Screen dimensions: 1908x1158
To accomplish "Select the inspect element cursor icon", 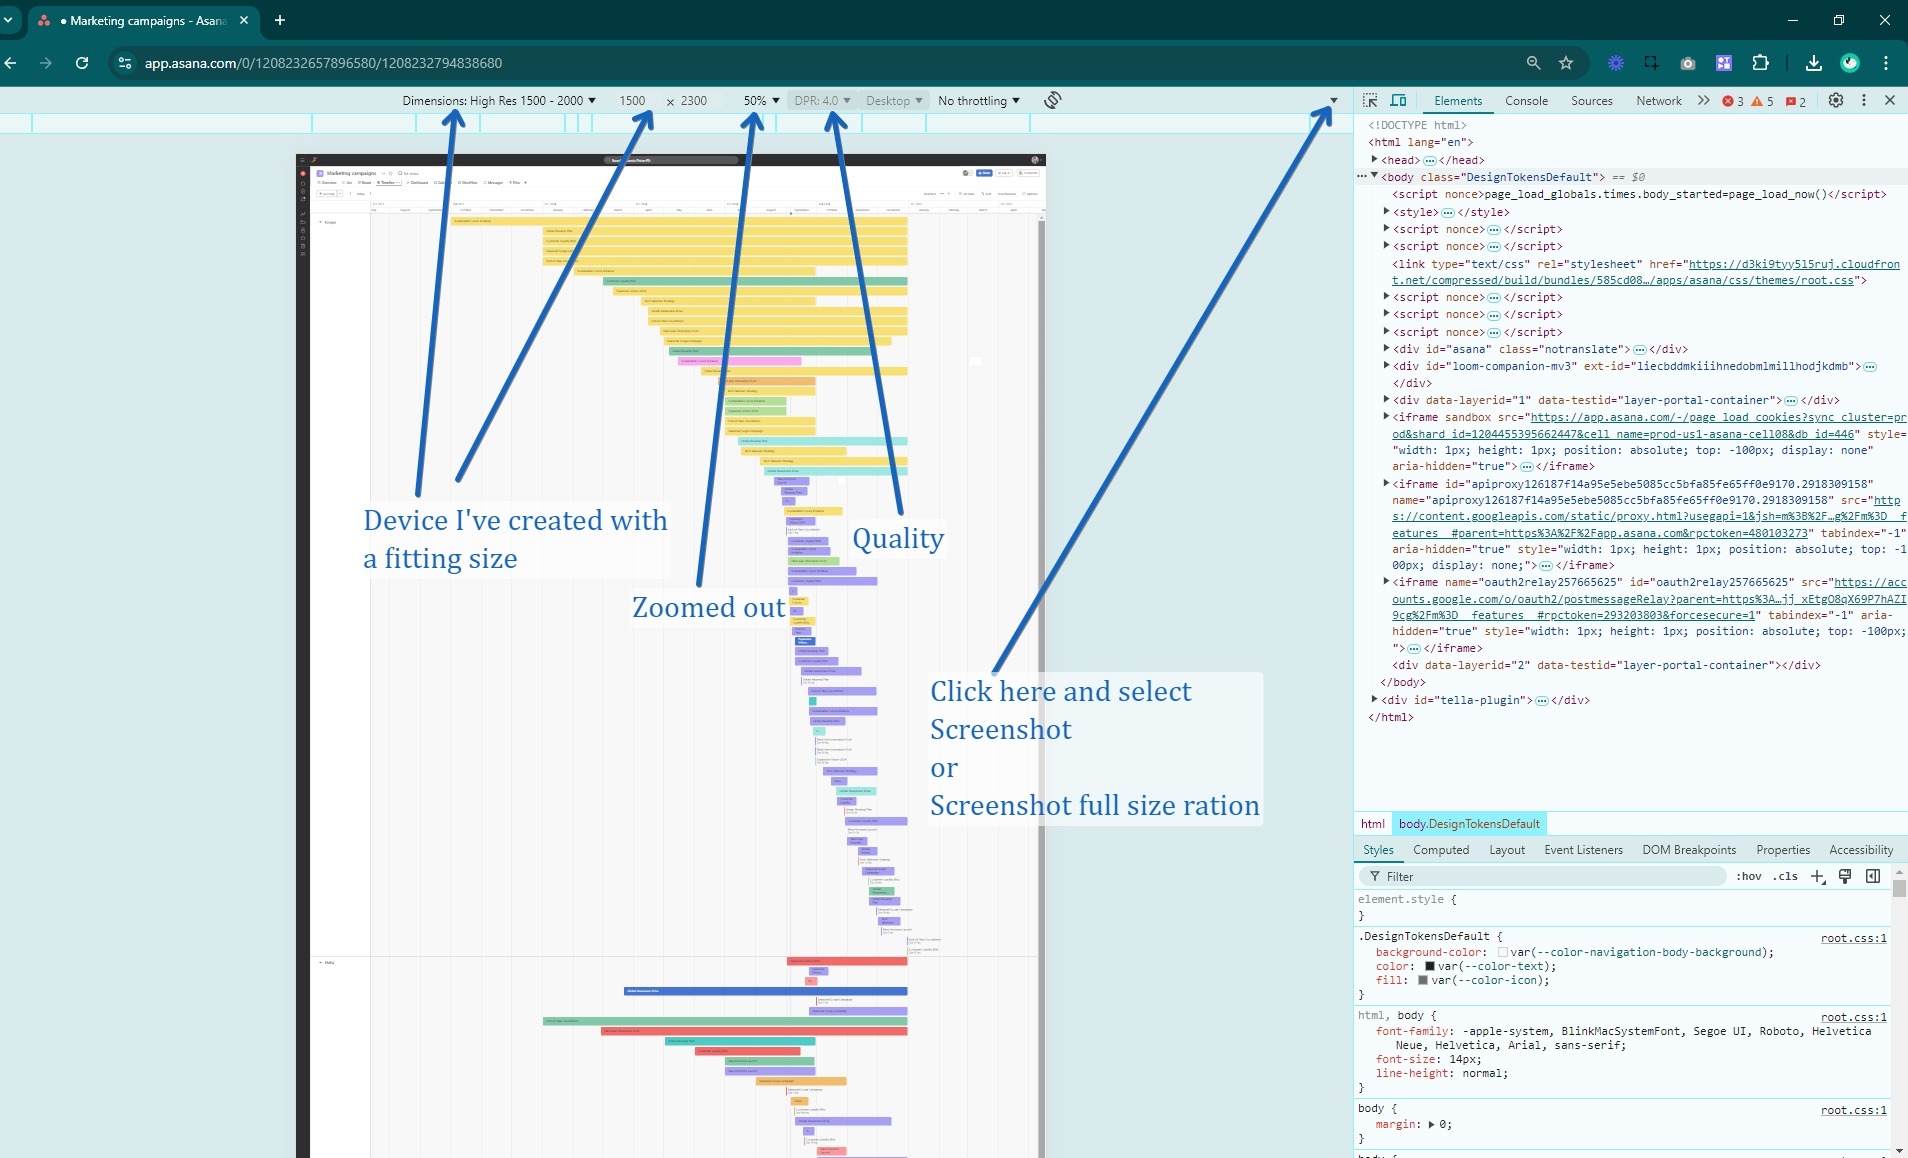I will coord(1371,100).
